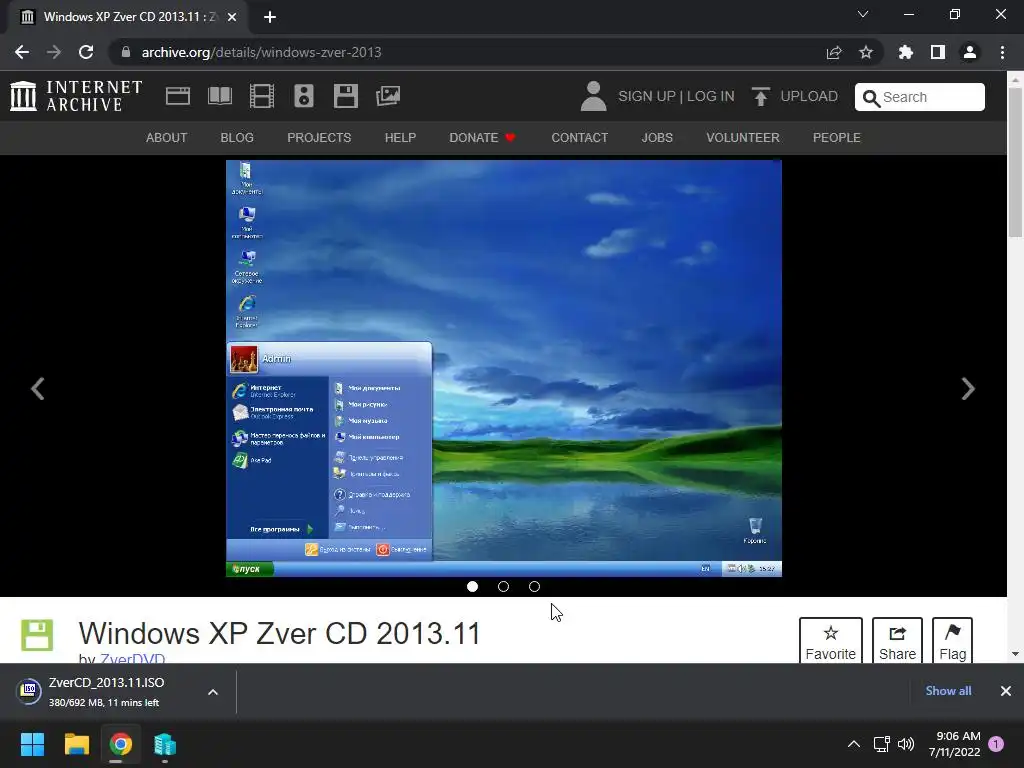Share this page from the address bar
This screenshot has height=768, width=1024.
click(x=834, y=52)
